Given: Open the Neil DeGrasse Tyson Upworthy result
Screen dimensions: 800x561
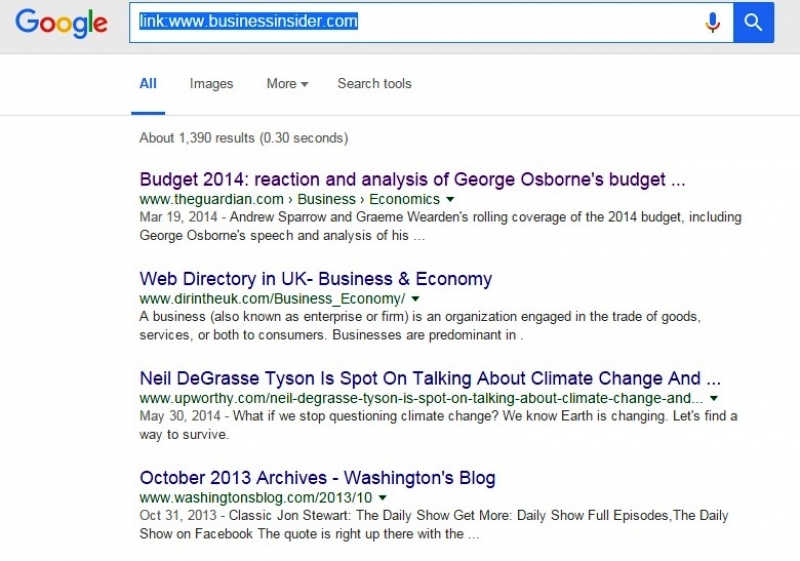Looking at the screenshot, I should (x=430, y=378).
